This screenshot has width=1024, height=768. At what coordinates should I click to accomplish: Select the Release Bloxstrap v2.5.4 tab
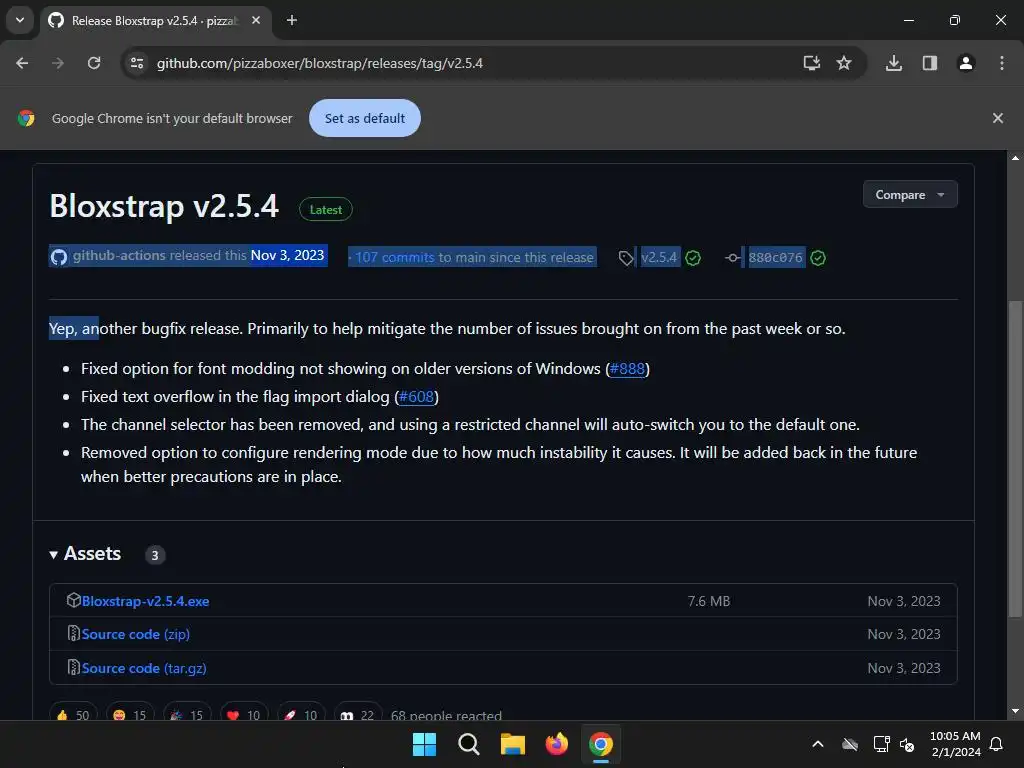point(154,21)
